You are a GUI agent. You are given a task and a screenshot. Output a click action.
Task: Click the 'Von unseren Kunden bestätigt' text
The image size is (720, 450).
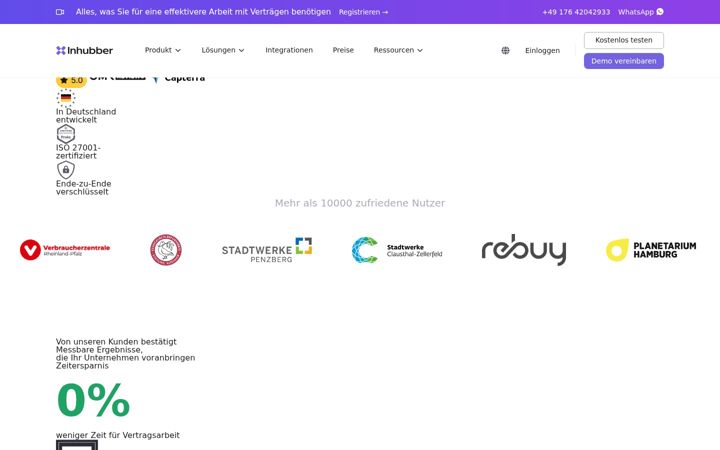(116, 342)
